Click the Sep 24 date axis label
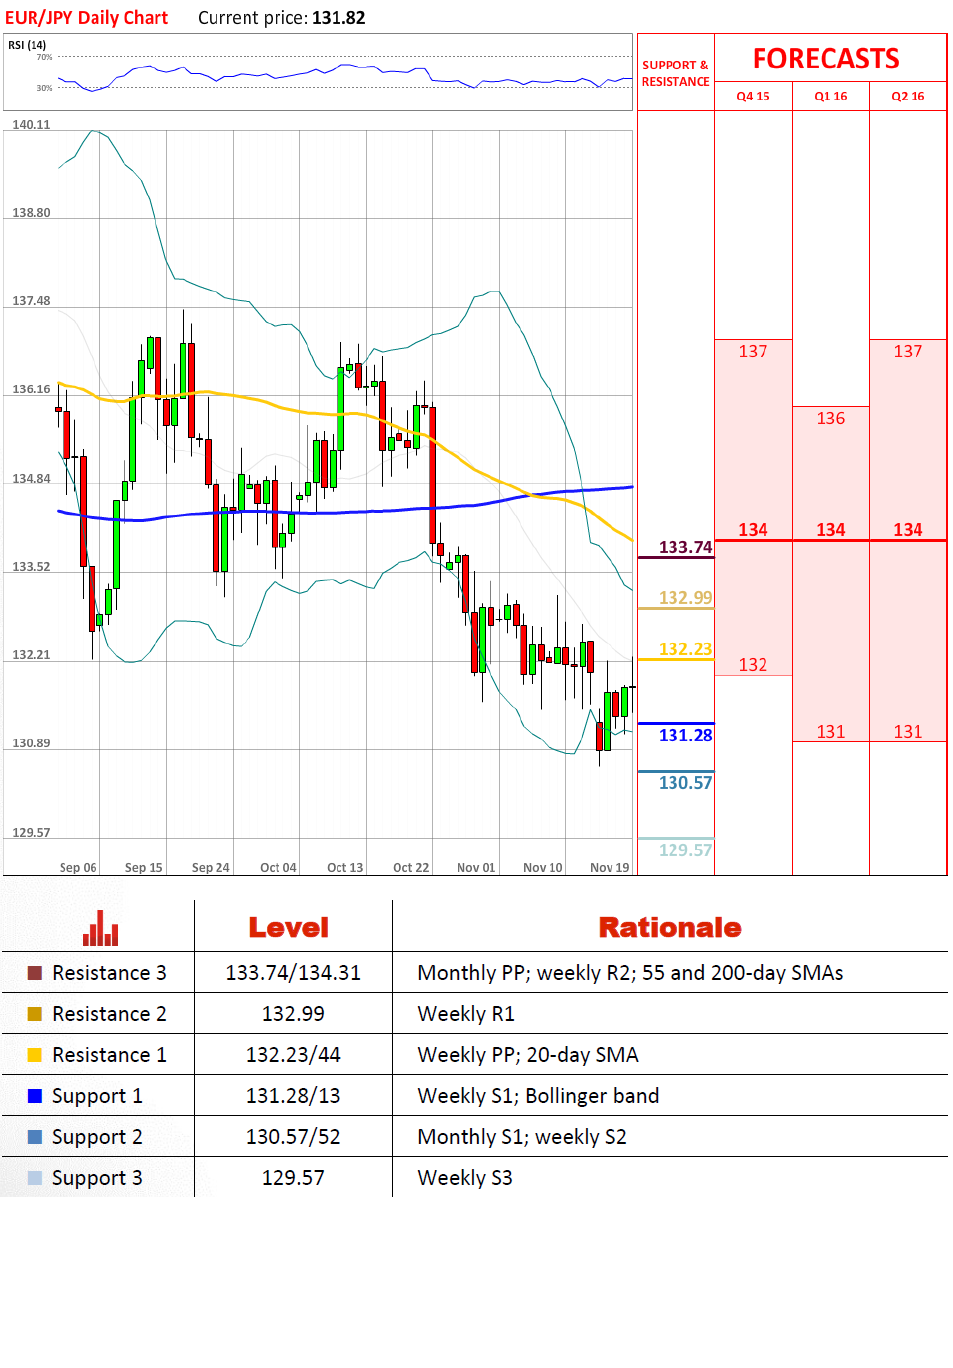Viewport: 953px width, 1368px height. click(x=211, y=868)
